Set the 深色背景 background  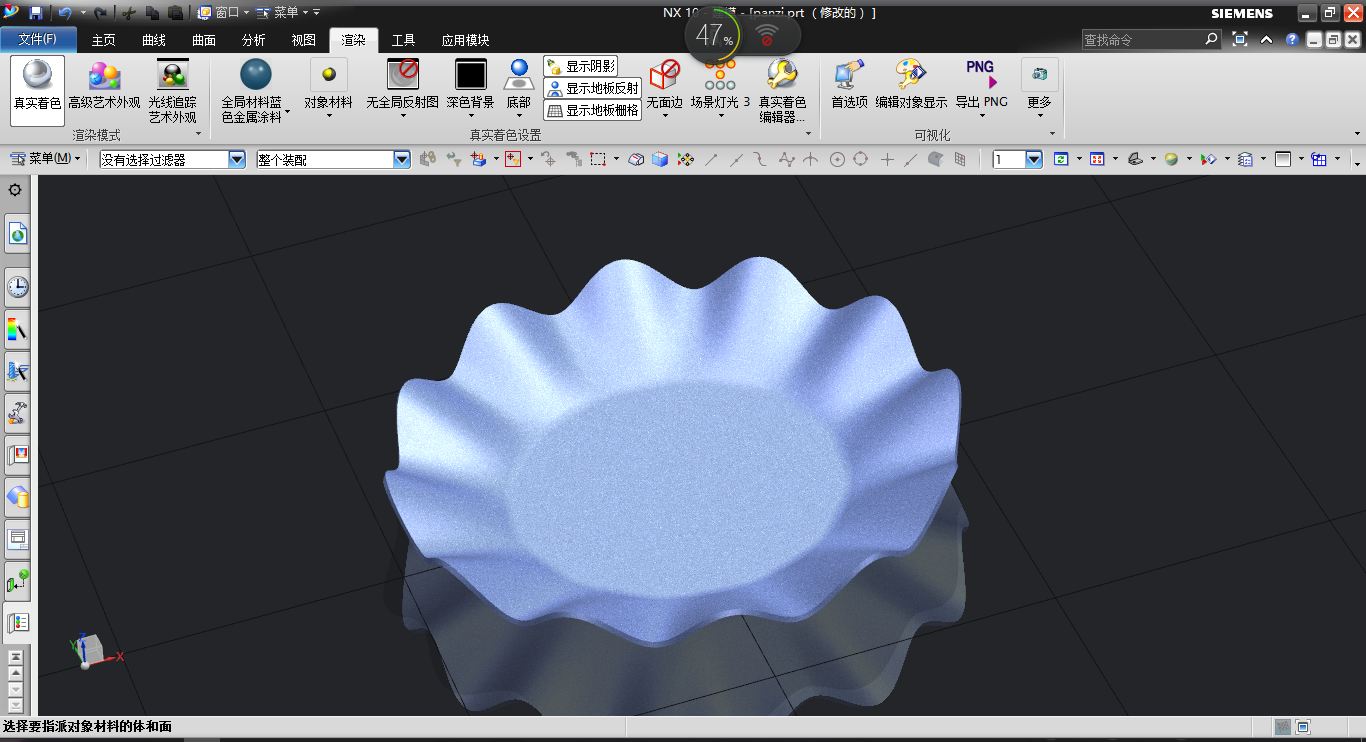[x=470, y=89]
